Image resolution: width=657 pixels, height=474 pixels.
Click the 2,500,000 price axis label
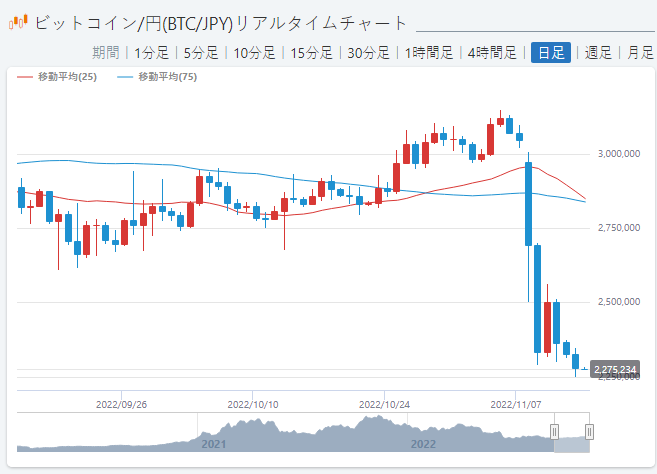click(619, 302)
